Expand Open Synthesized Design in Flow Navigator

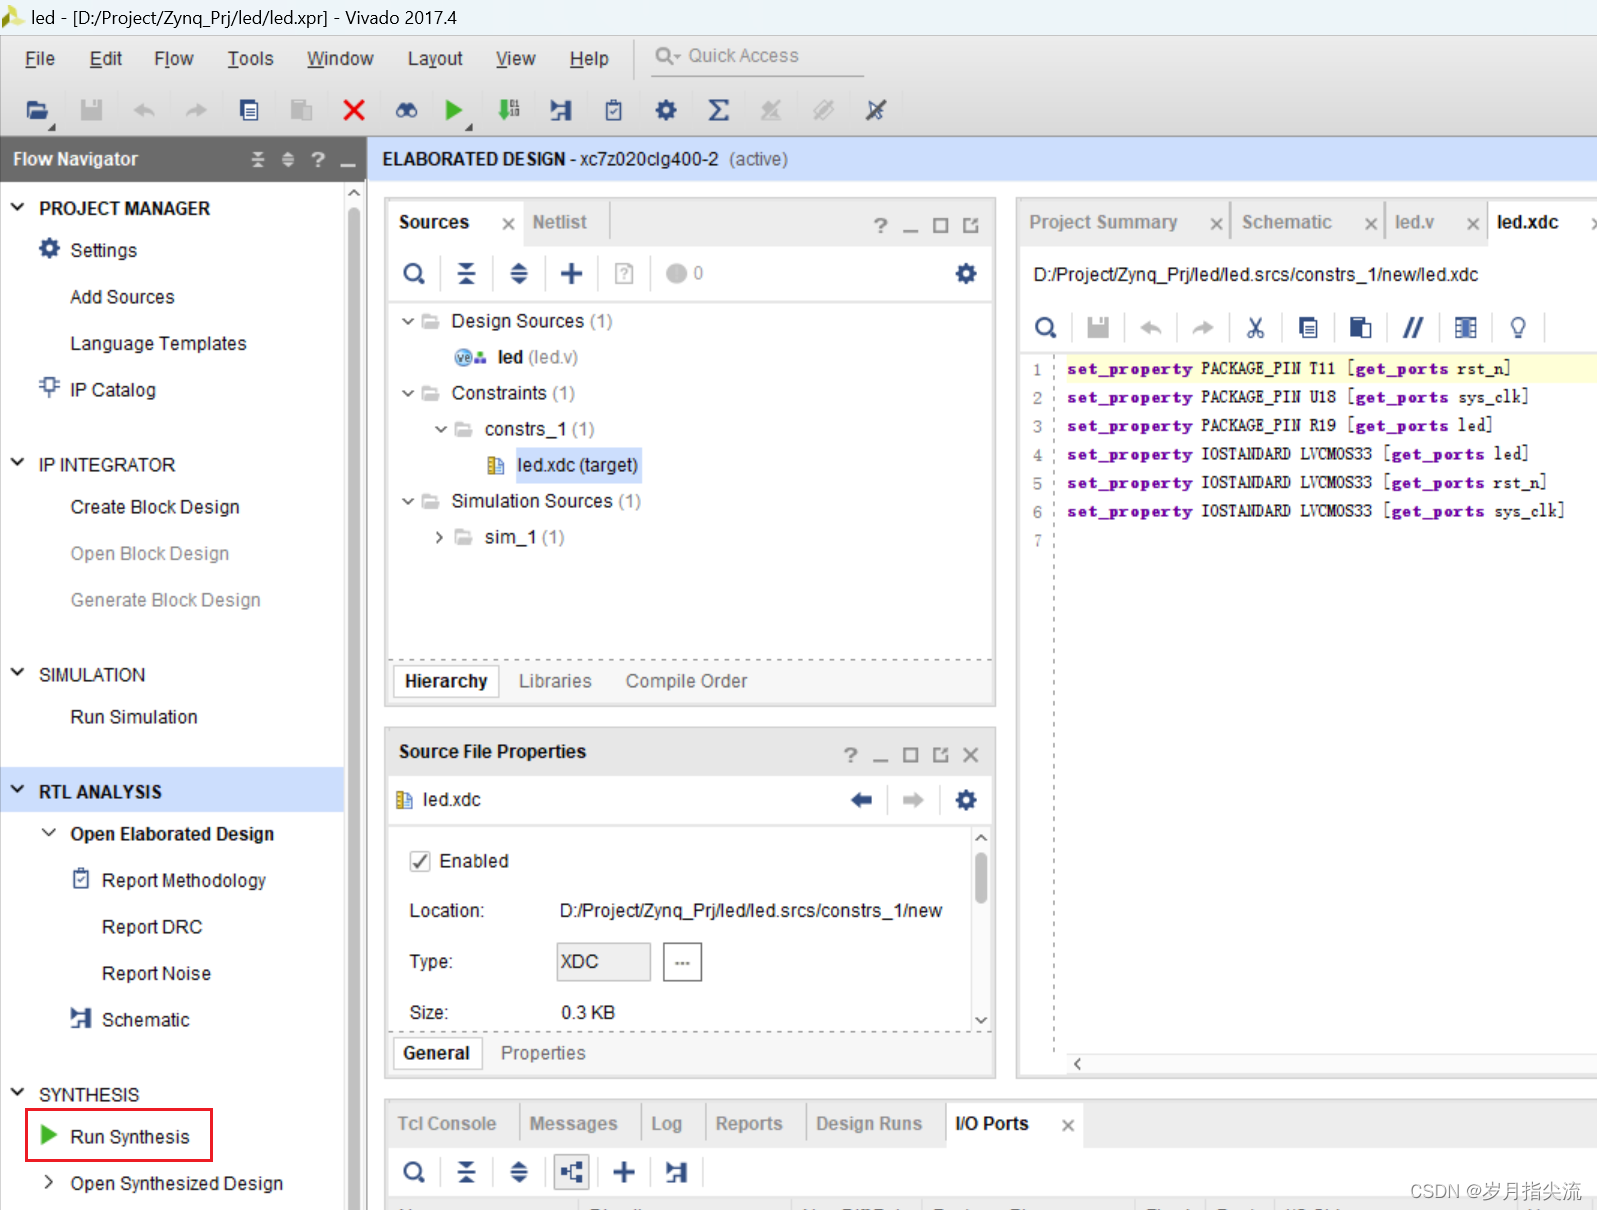48,1182
